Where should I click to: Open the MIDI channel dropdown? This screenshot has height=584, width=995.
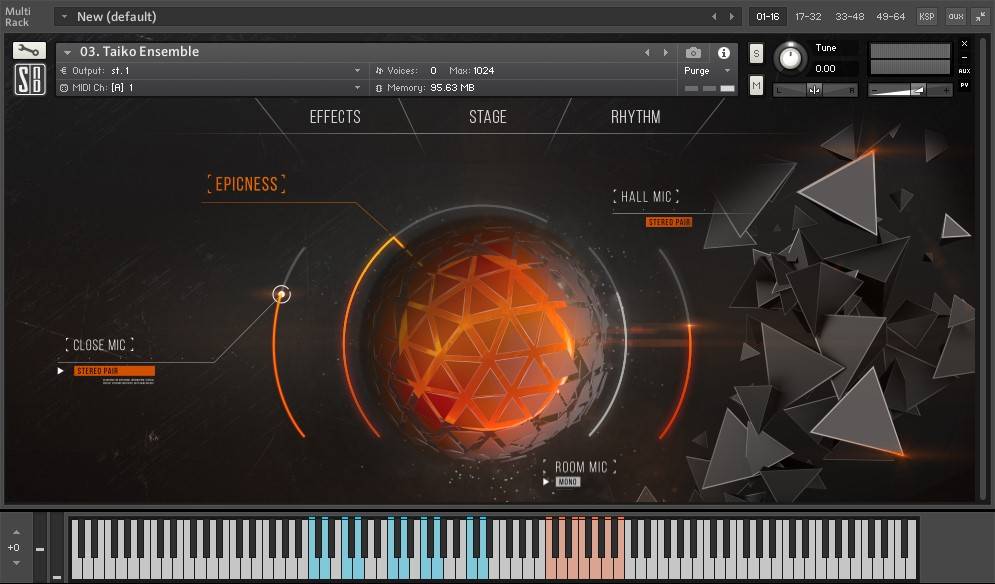point(357,88)
